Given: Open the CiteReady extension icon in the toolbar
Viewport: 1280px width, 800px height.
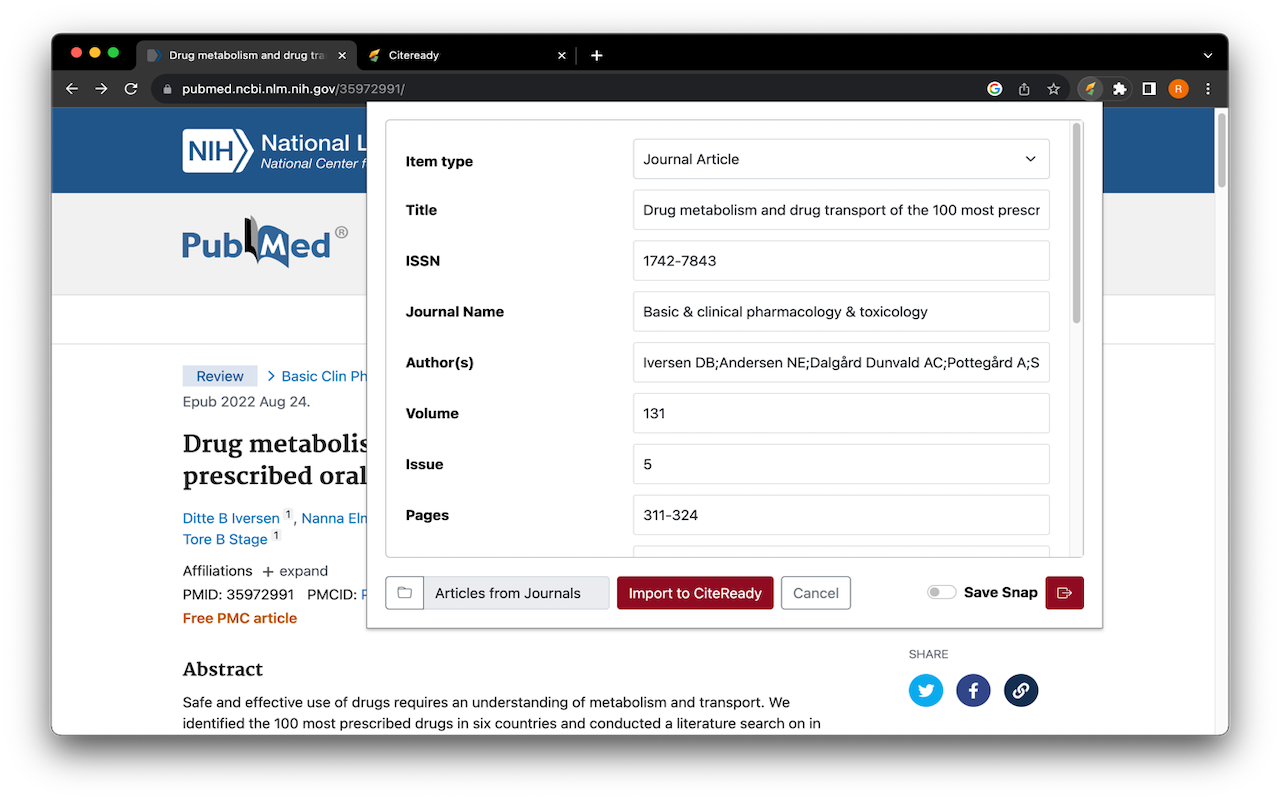Looking at the screenshot, I should [x=1089, y=88].
